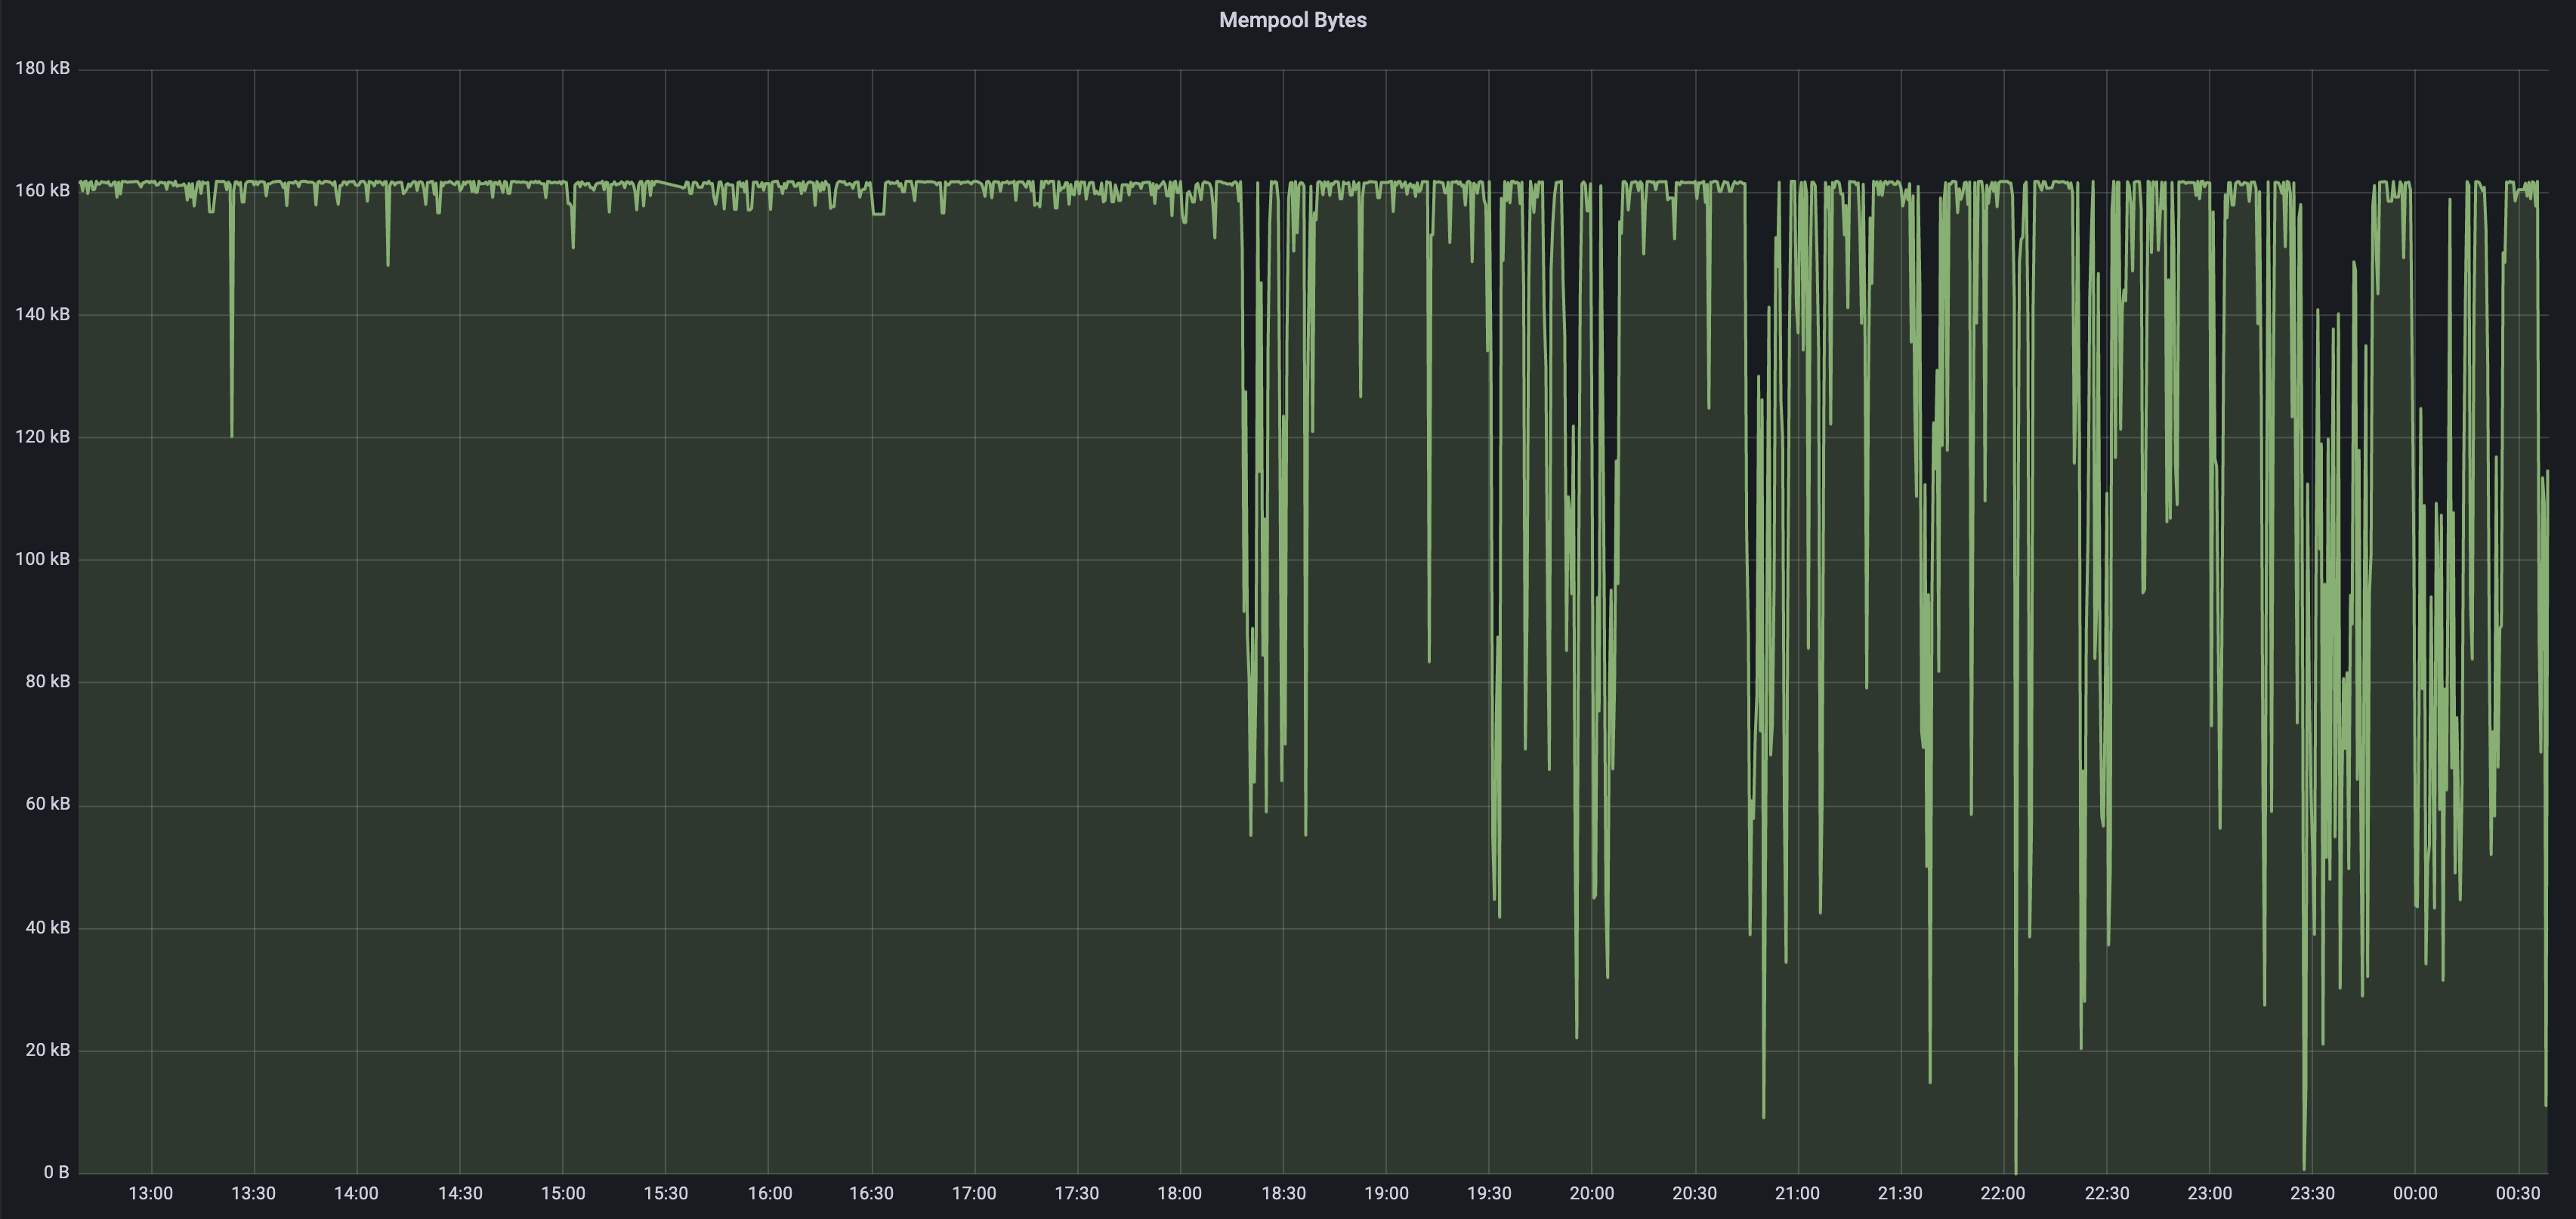Click inside the flat graph region near 16:00
Image resolution: width=2576 pixels, height=1219 pixels.
(770, 600)
